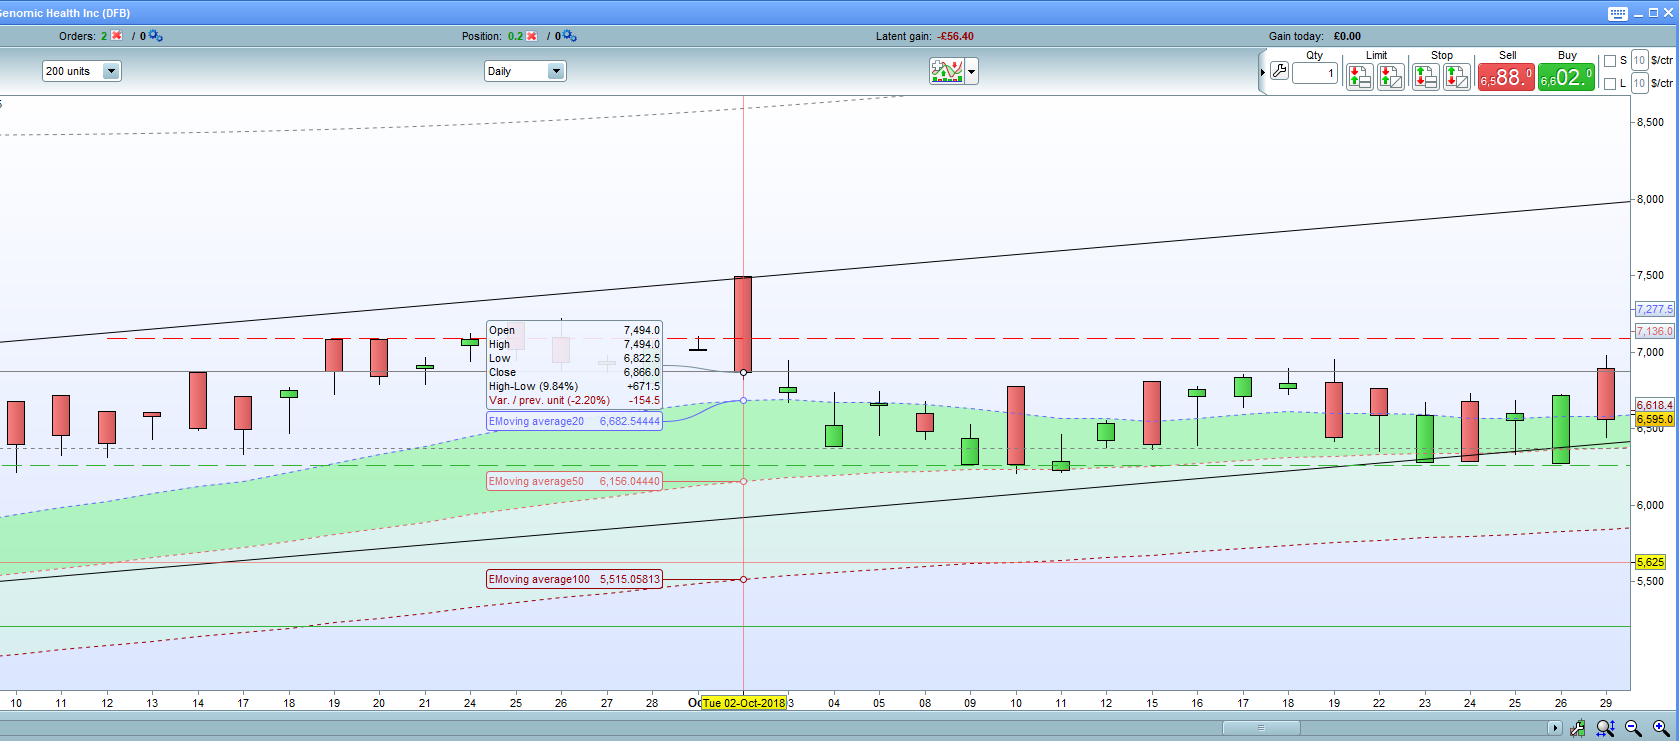This screenshot has width=1679, height=741.
Task: Click the 7,136.0 red price label
Action: coord(1654,331)
